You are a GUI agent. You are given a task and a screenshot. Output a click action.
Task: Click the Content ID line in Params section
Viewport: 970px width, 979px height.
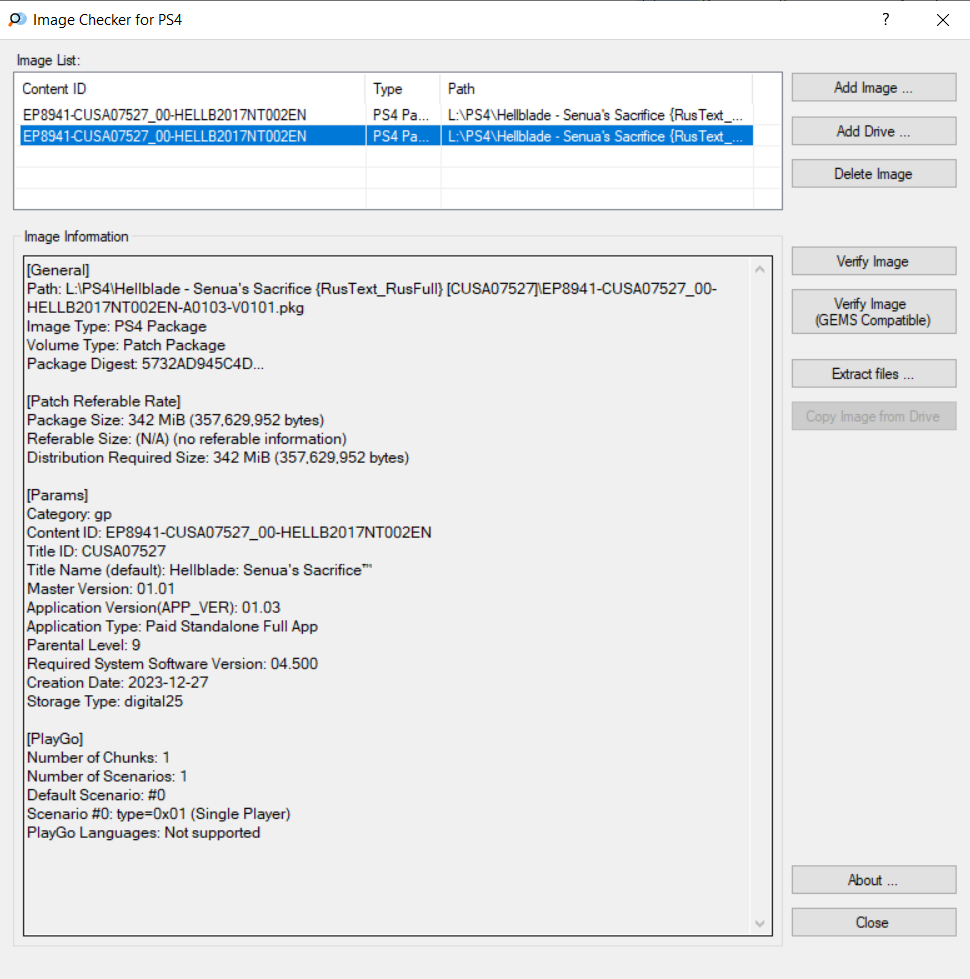[x=229, y=533]
